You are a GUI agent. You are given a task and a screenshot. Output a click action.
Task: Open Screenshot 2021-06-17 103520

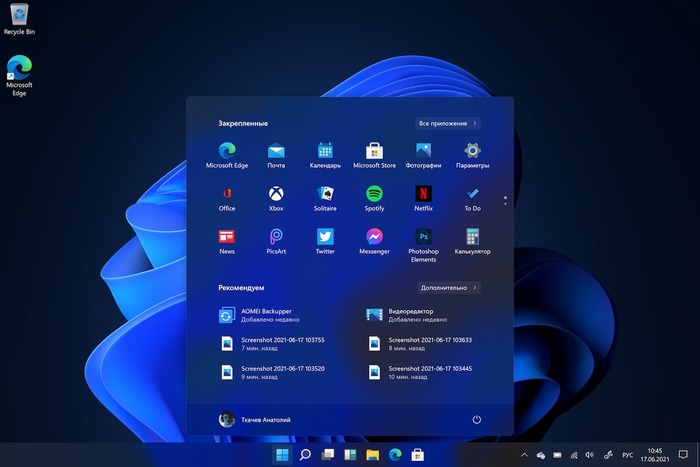point(272,372)
